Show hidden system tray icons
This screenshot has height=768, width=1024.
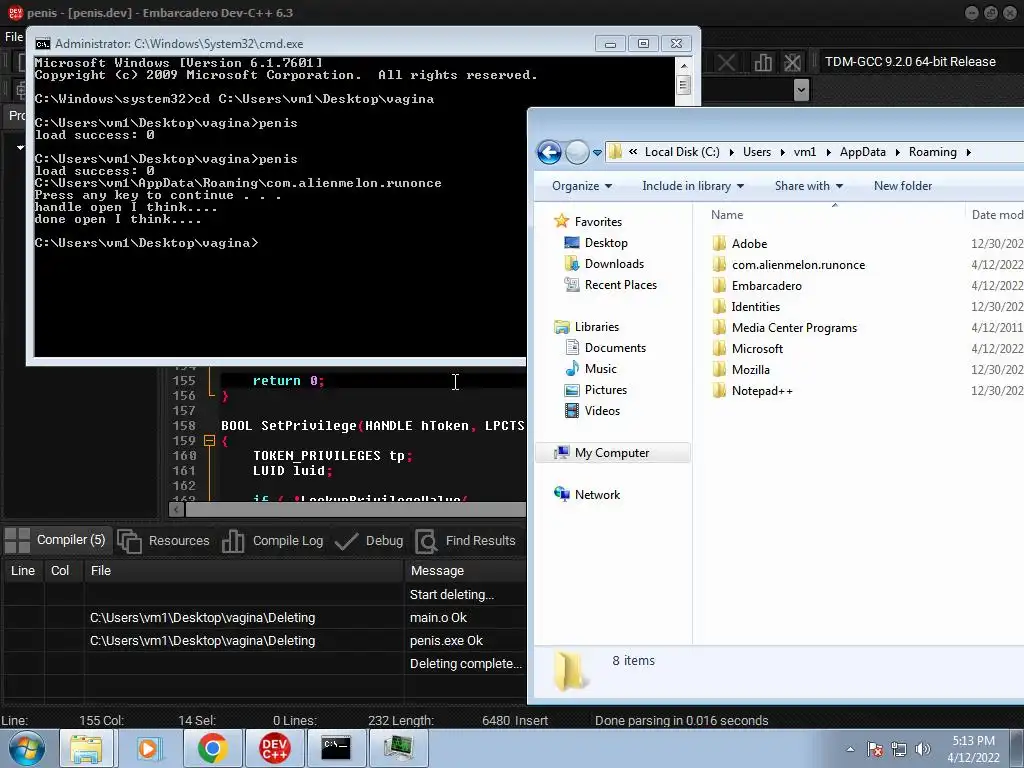(x=850, y=749)
